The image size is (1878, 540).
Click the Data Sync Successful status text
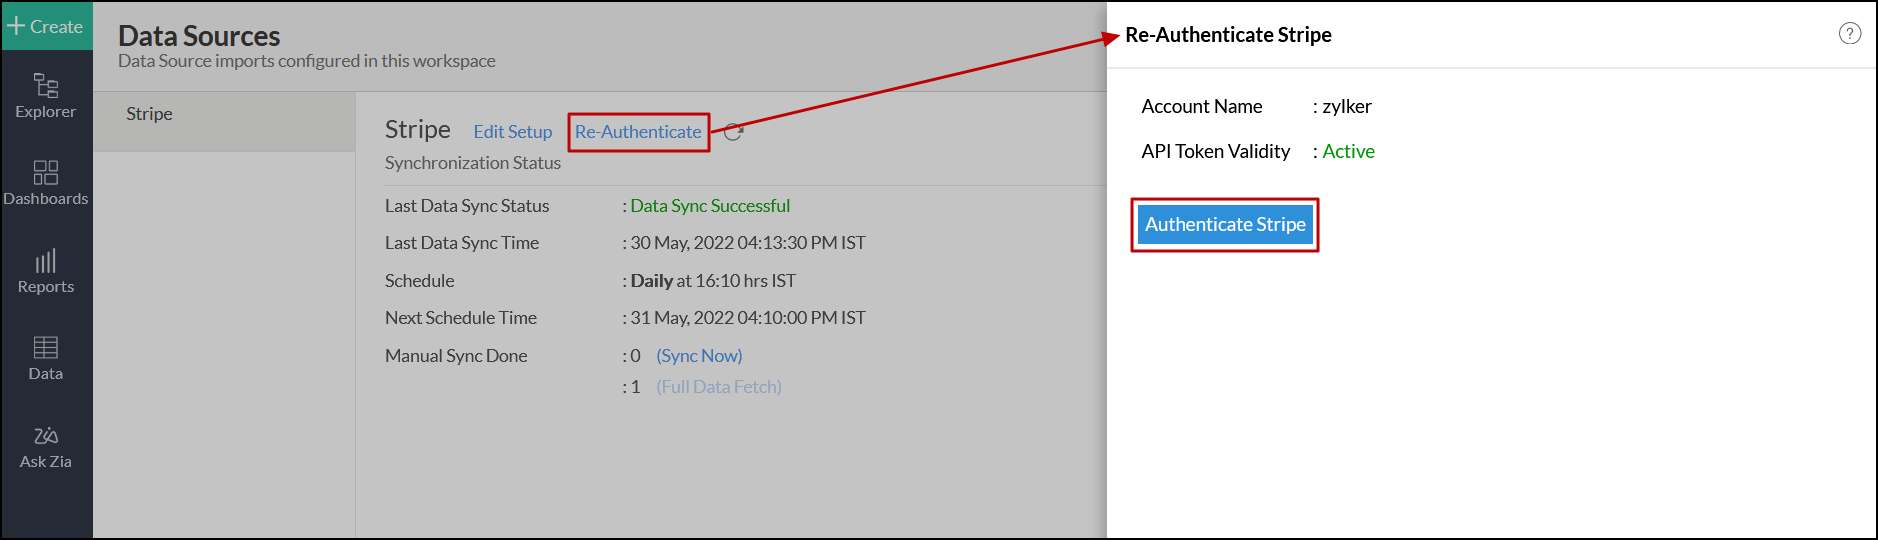tap(710, 206)
